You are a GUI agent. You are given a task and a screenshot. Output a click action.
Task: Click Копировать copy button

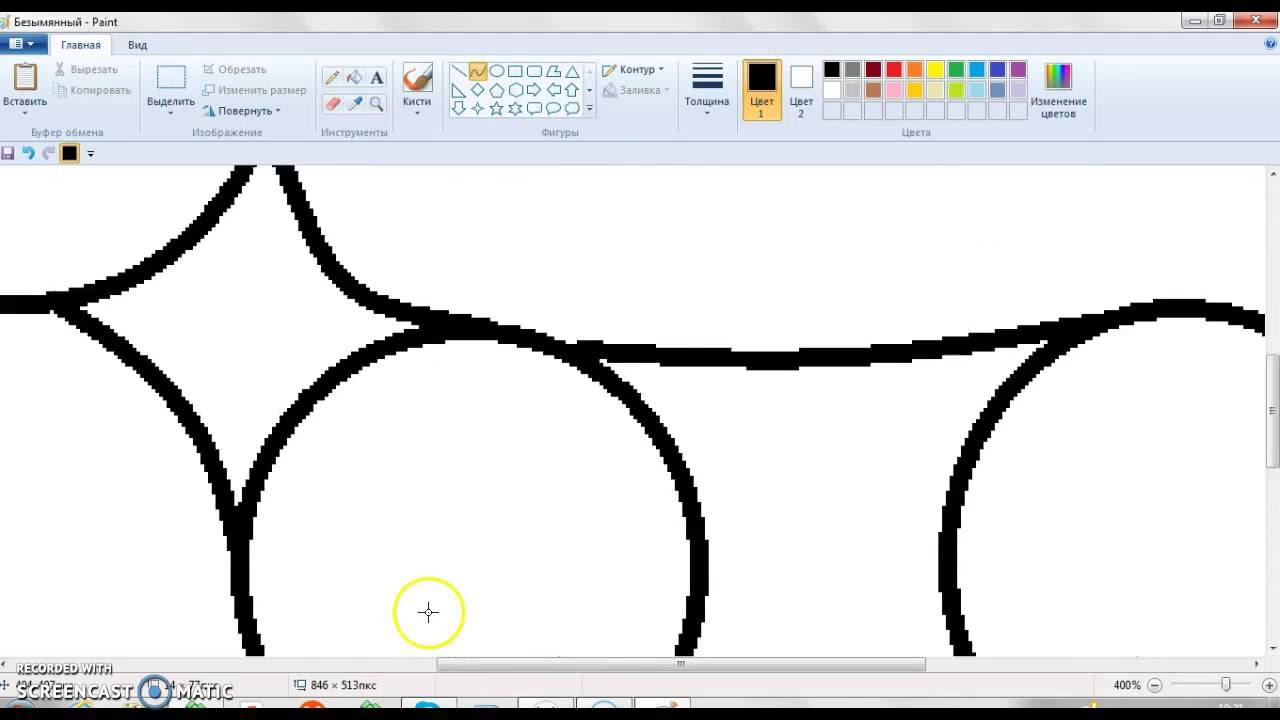(91, 90)
